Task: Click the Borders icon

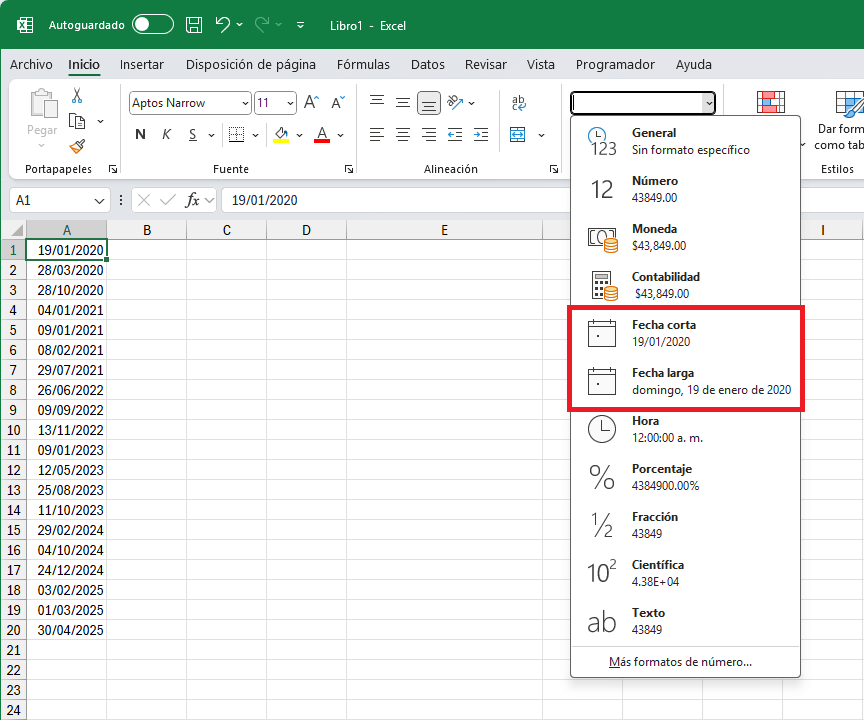Action: pos(236,134)
